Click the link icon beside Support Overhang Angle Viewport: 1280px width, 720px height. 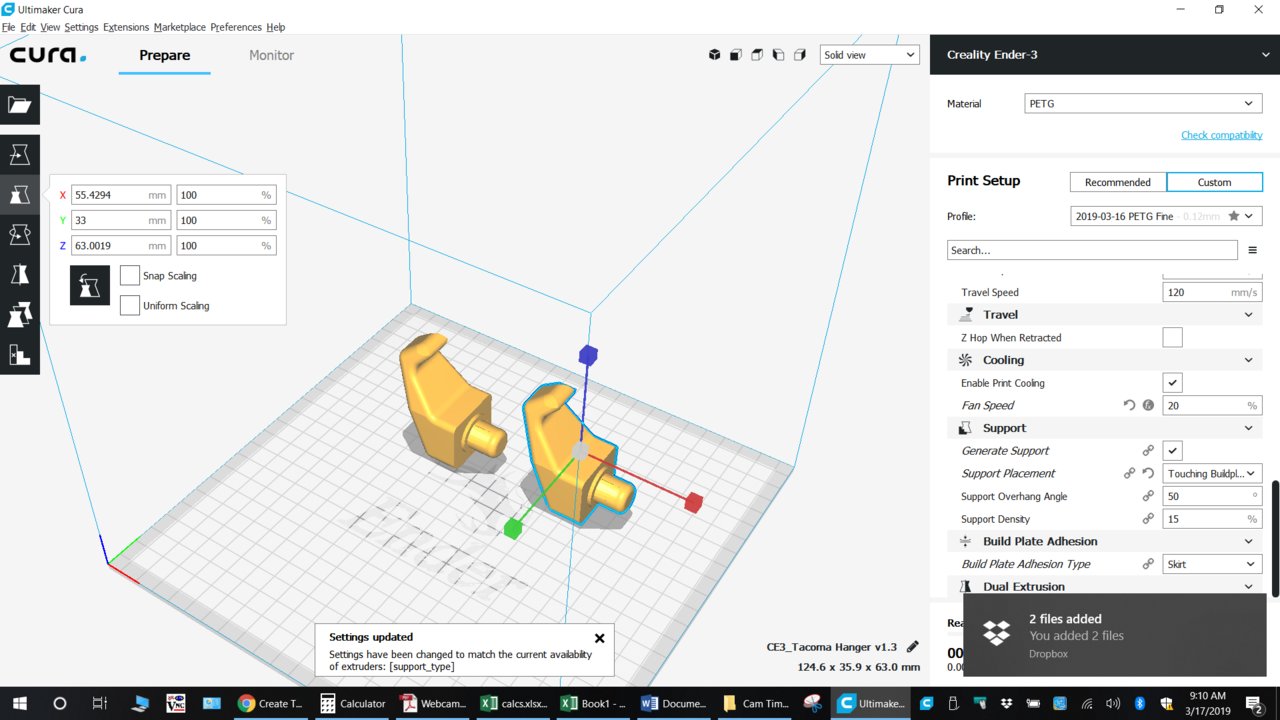(x=1148, y=496)
